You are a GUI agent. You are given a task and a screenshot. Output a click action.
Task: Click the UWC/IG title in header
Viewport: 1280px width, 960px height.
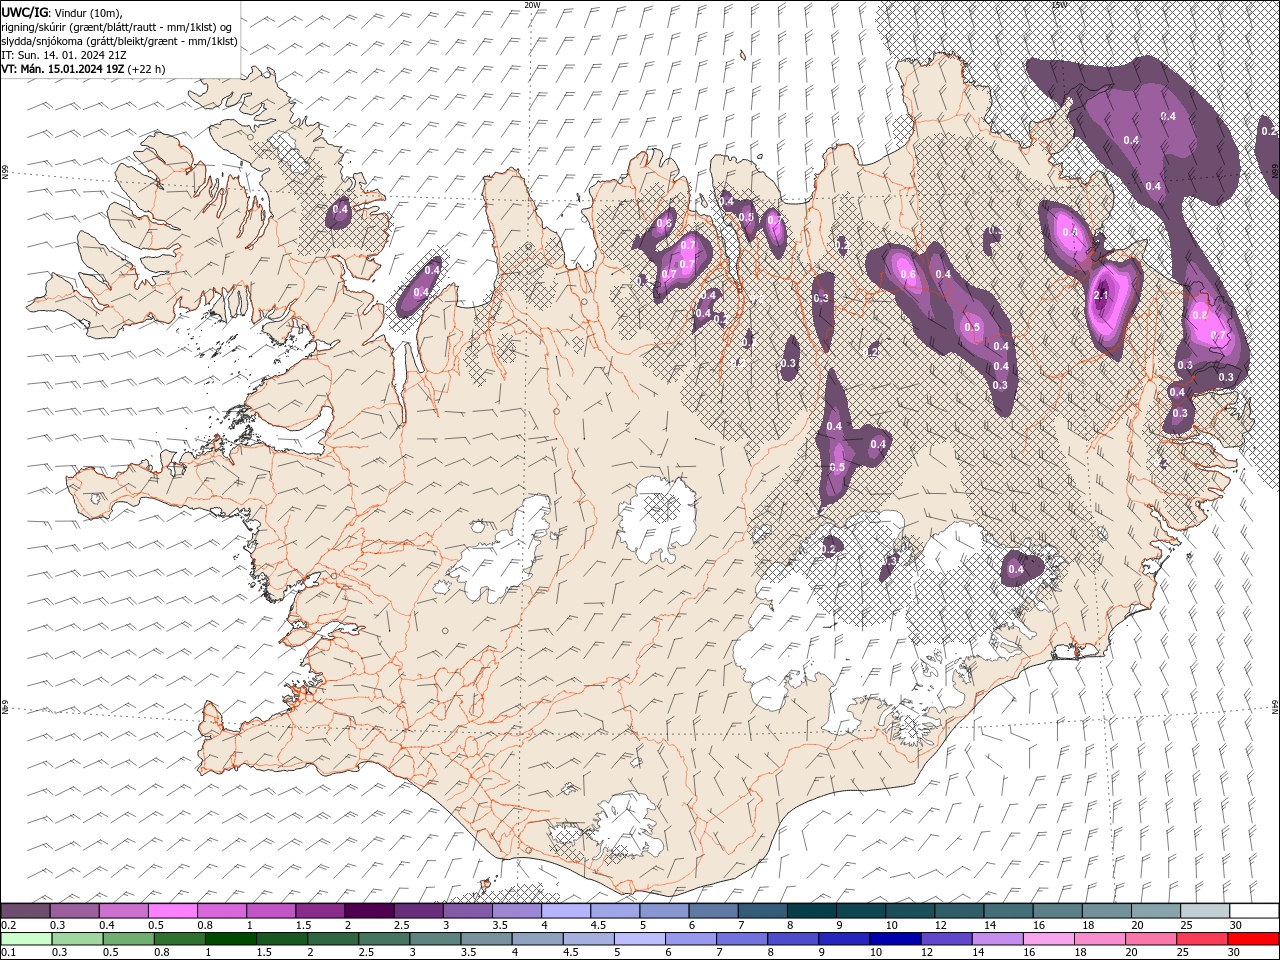25,12
